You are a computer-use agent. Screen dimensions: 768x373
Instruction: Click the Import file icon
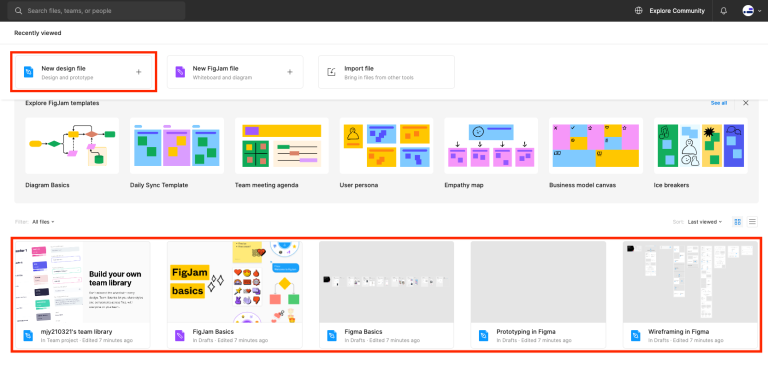[332, 72]
